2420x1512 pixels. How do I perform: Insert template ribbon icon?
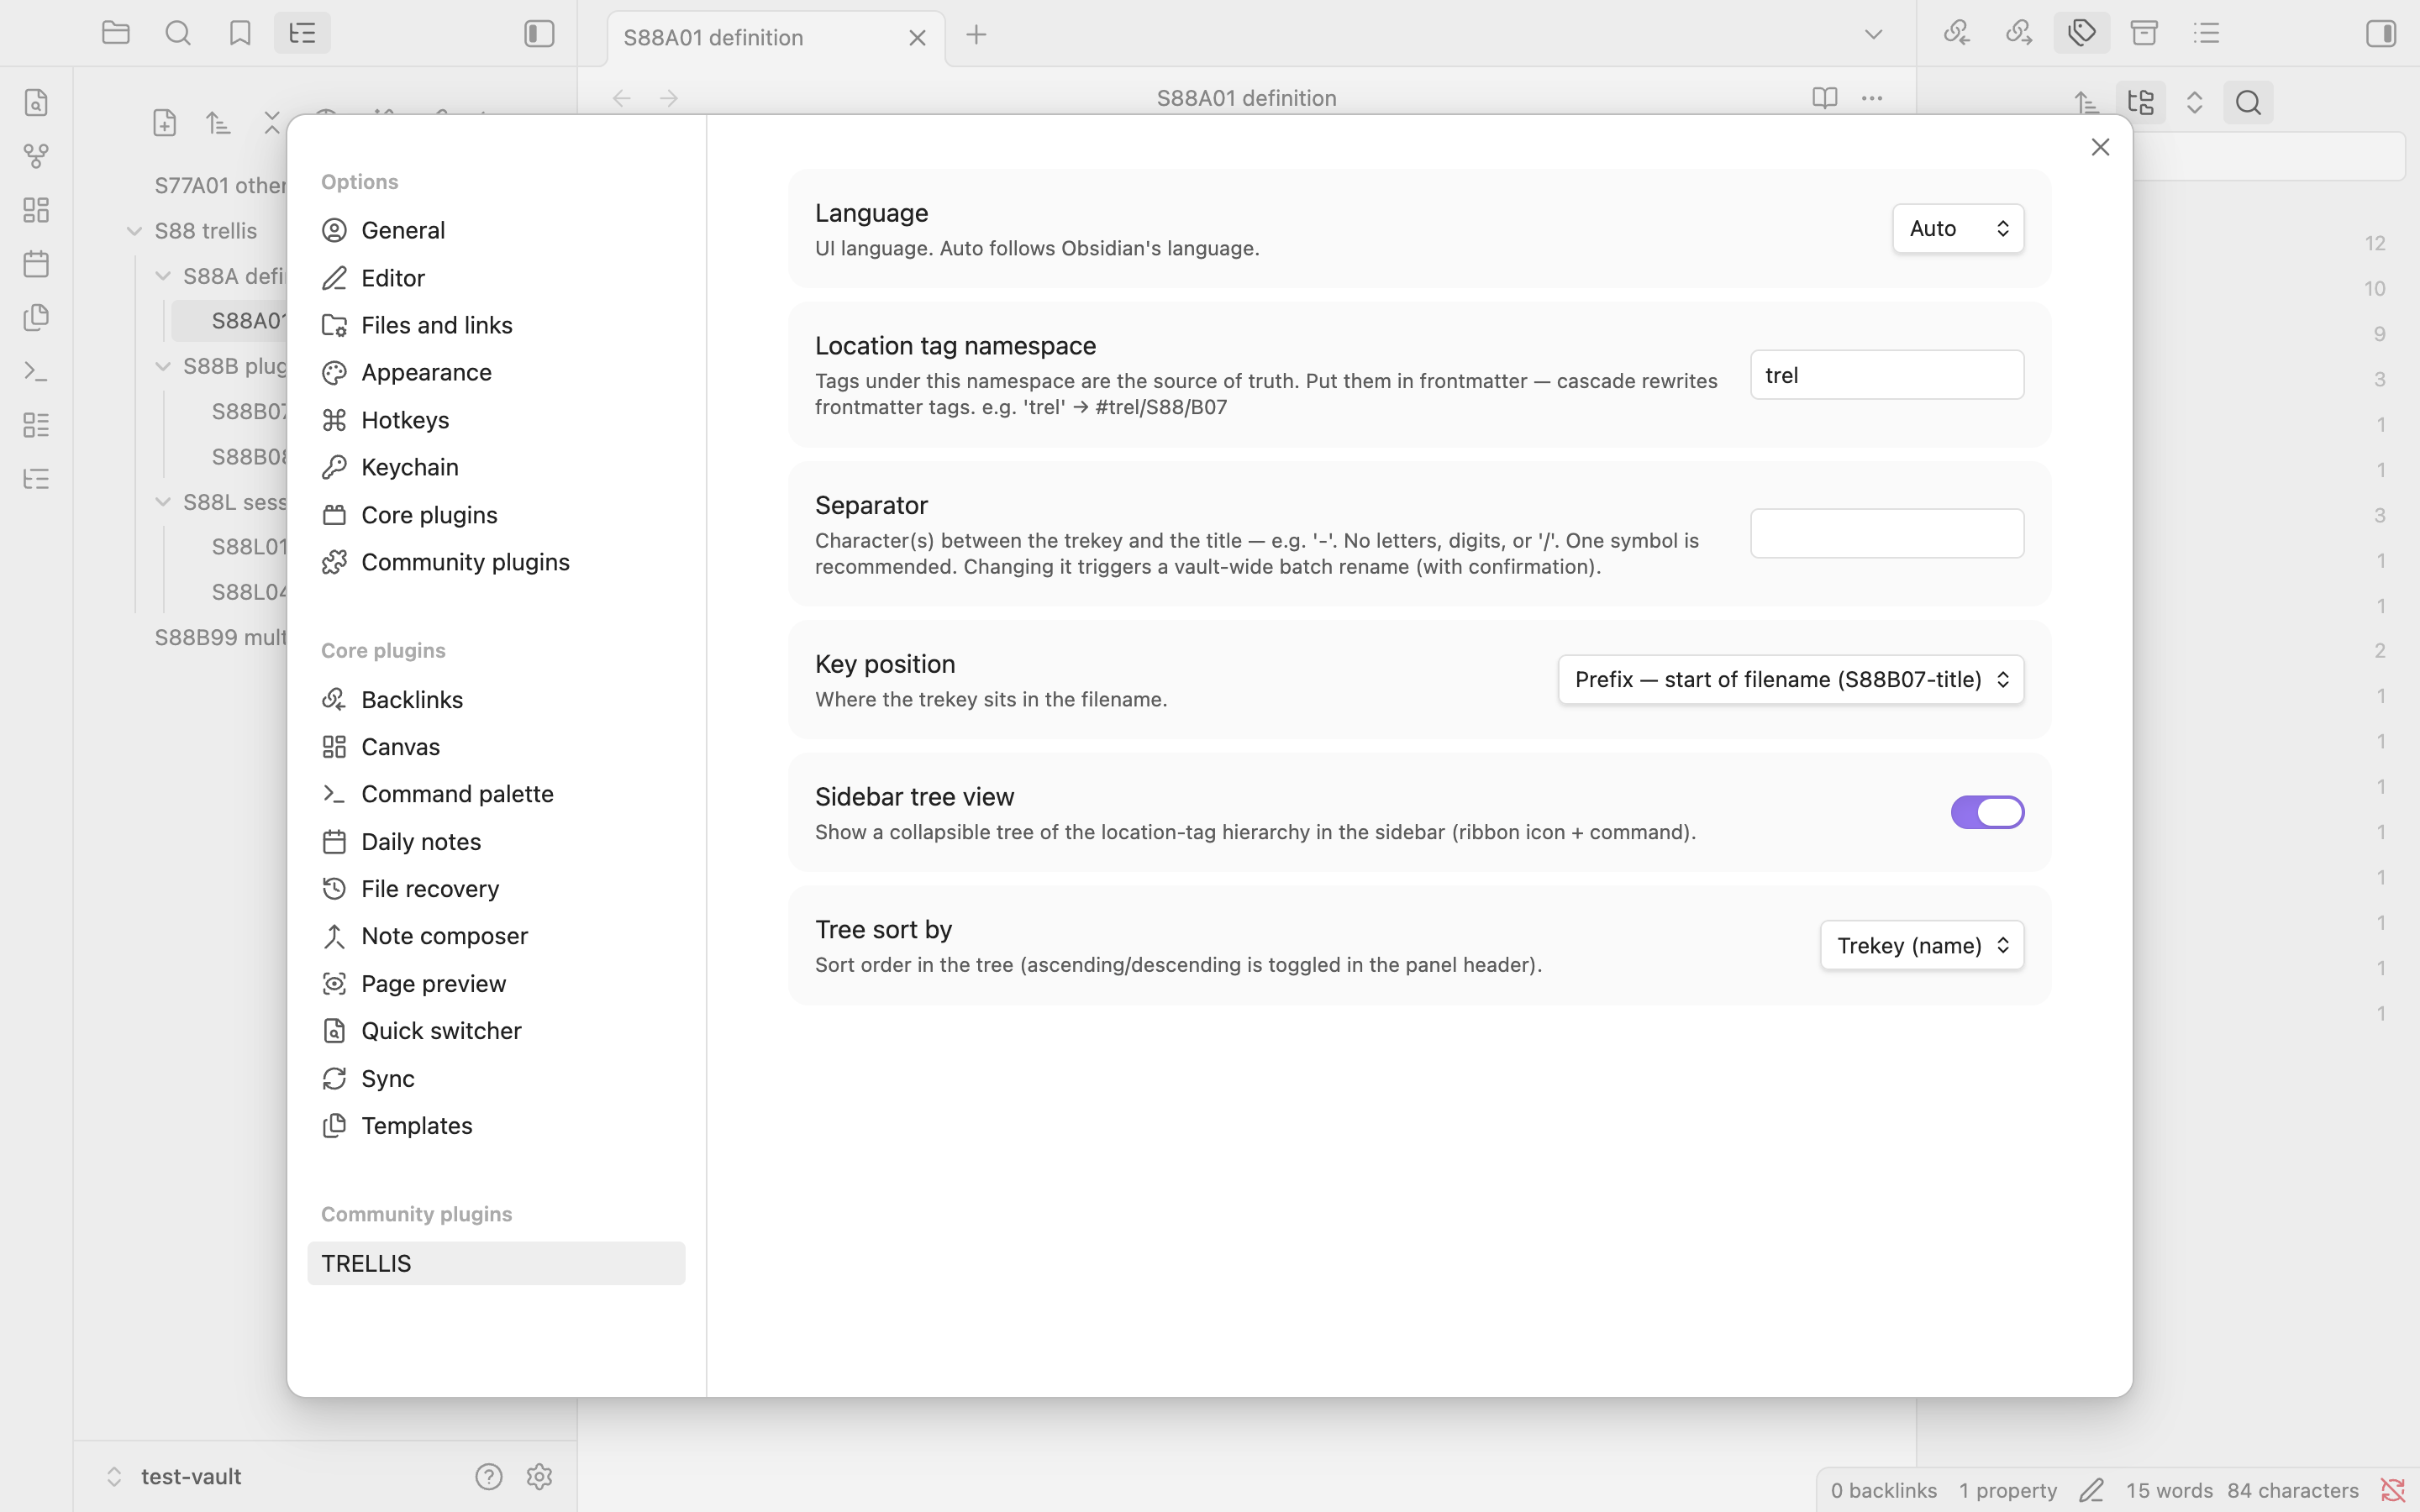point(36,318)
